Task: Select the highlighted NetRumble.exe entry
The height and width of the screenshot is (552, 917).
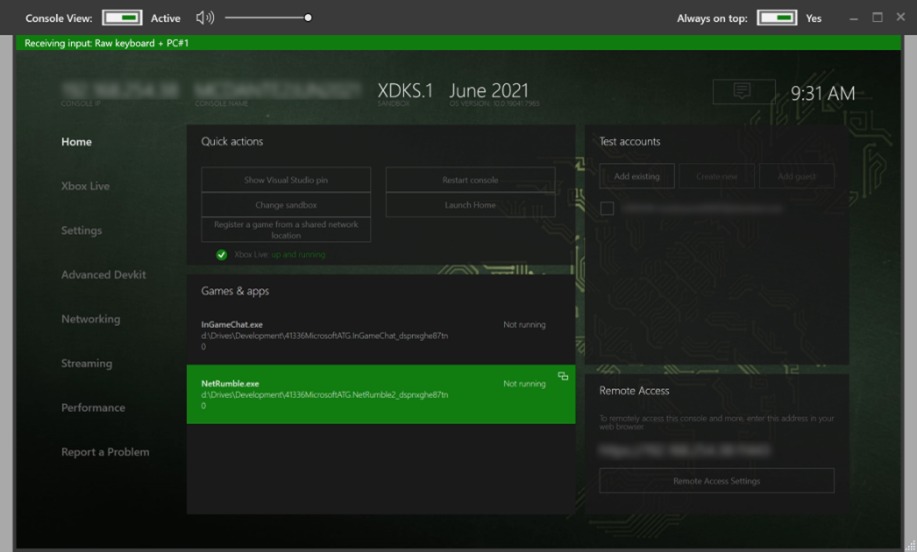Action: 381,394
